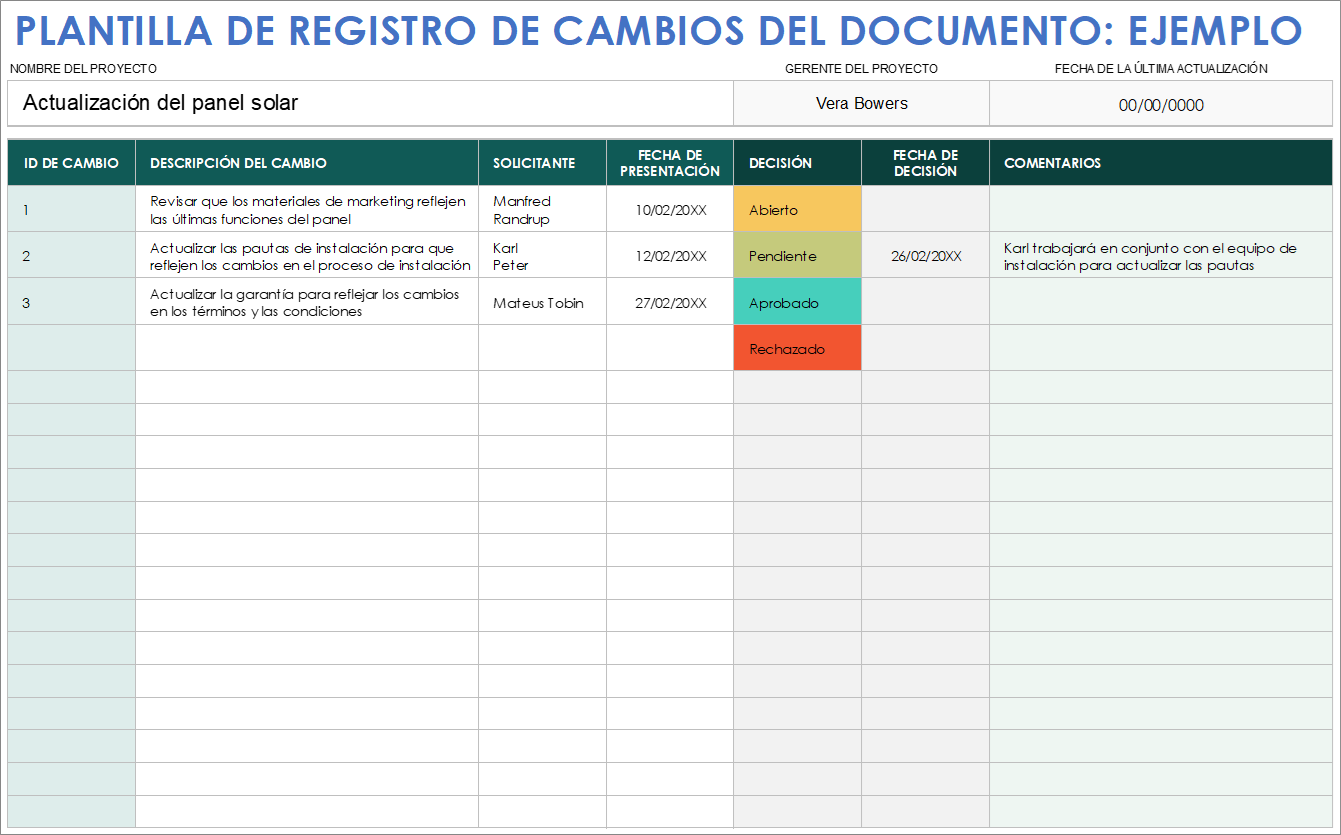Select description 'Revisar que los materiales de marketing...'
This screenshot has width=1341, height=835.
pos(307,210)
